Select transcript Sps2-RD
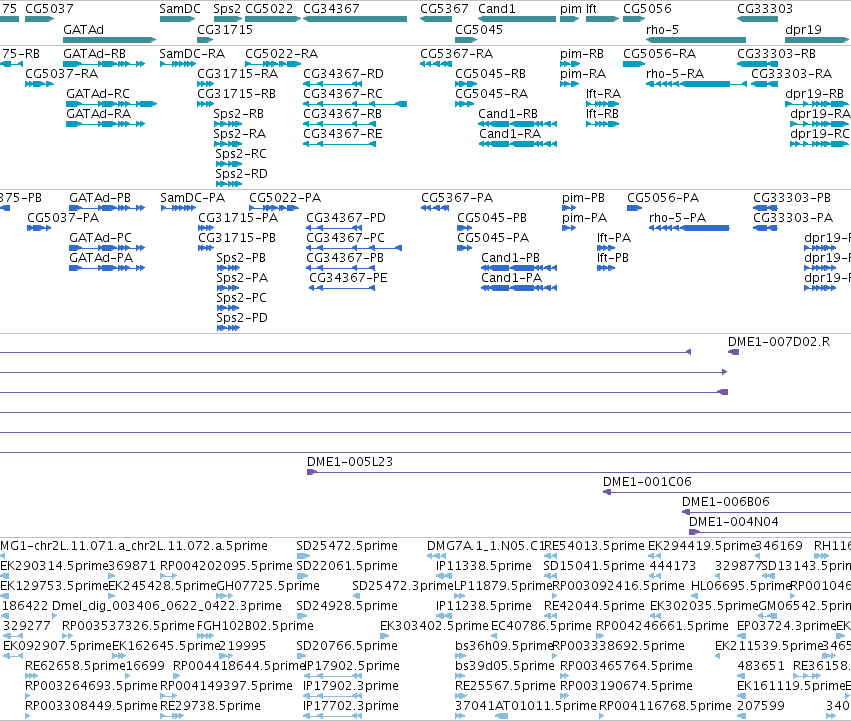This screenshot has height=721, width=851. click(x=228, y=184)
